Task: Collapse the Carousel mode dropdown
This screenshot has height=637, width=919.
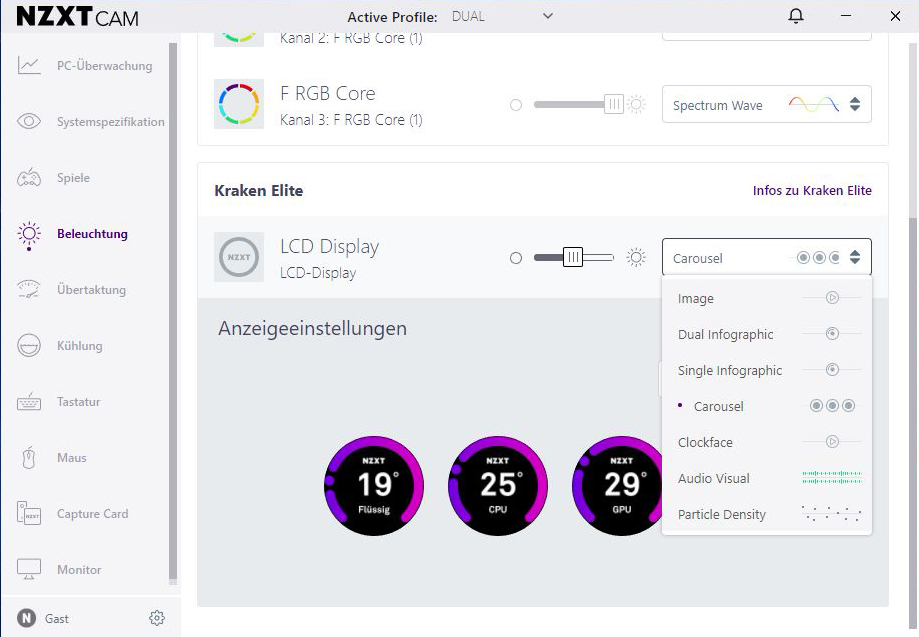Action: [766, 258]
